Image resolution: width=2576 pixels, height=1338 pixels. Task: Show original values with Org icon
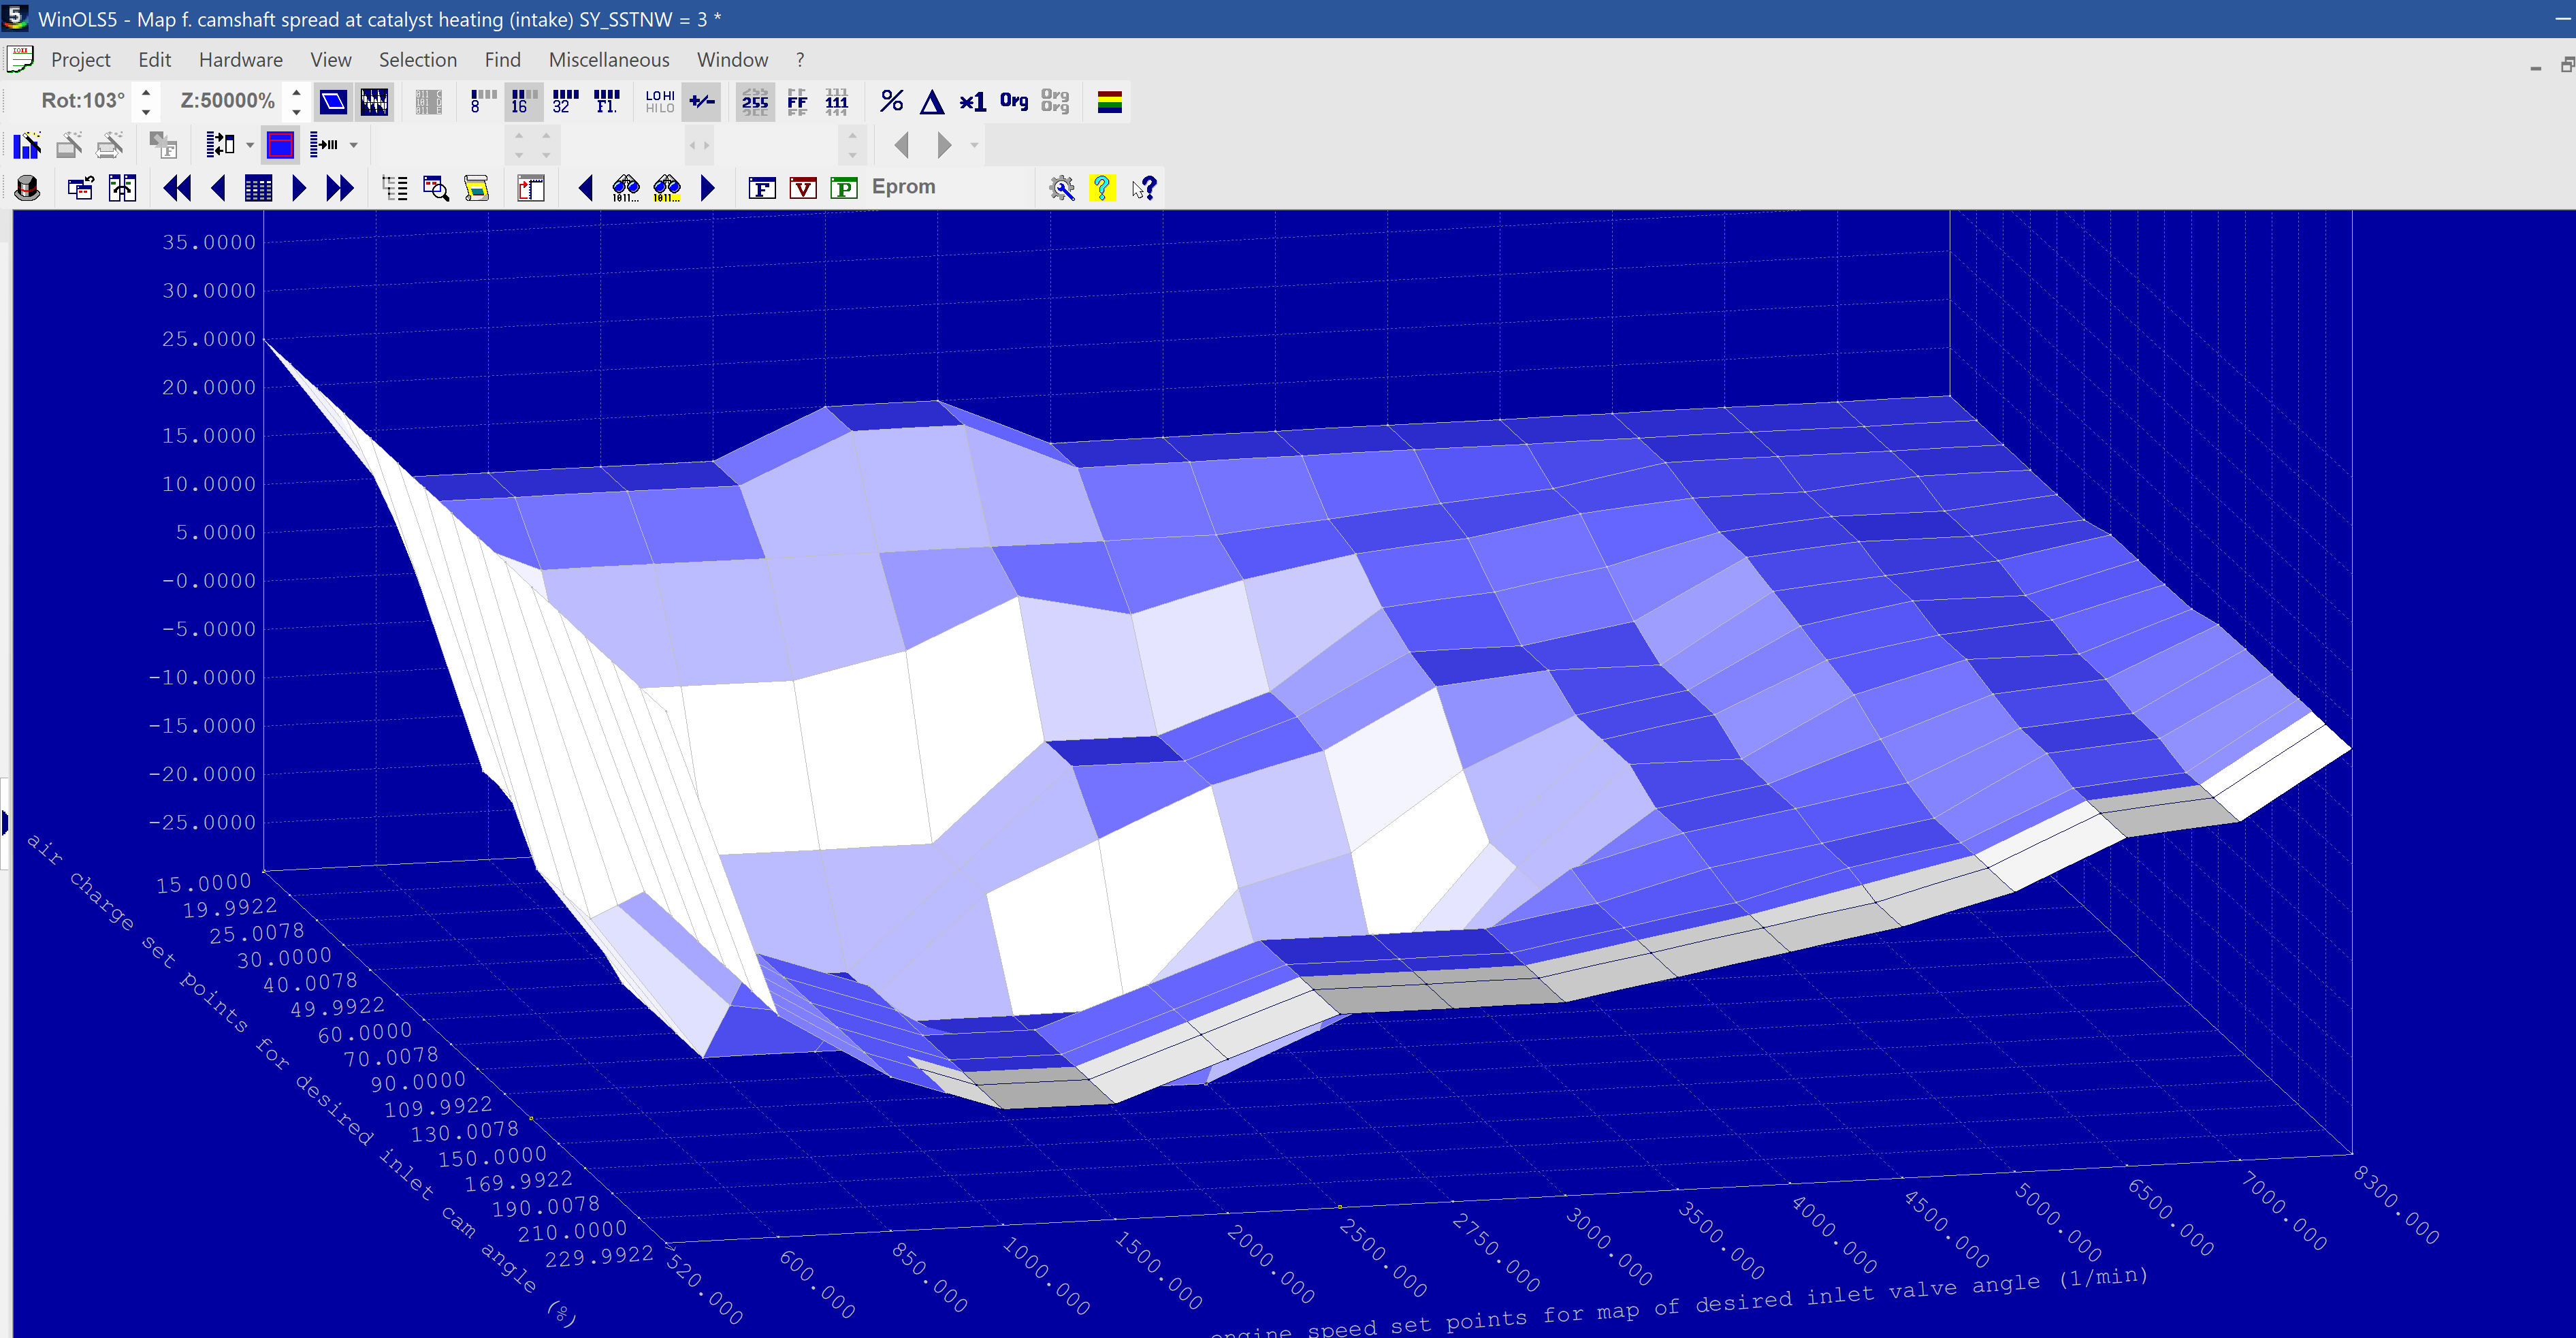pyautogui.click(x=1014, y=101)
